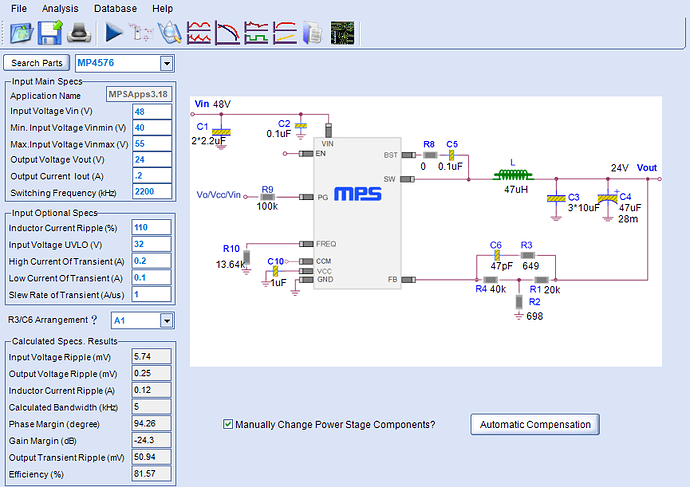Click the R2 value 698 label

coord(535,316)
